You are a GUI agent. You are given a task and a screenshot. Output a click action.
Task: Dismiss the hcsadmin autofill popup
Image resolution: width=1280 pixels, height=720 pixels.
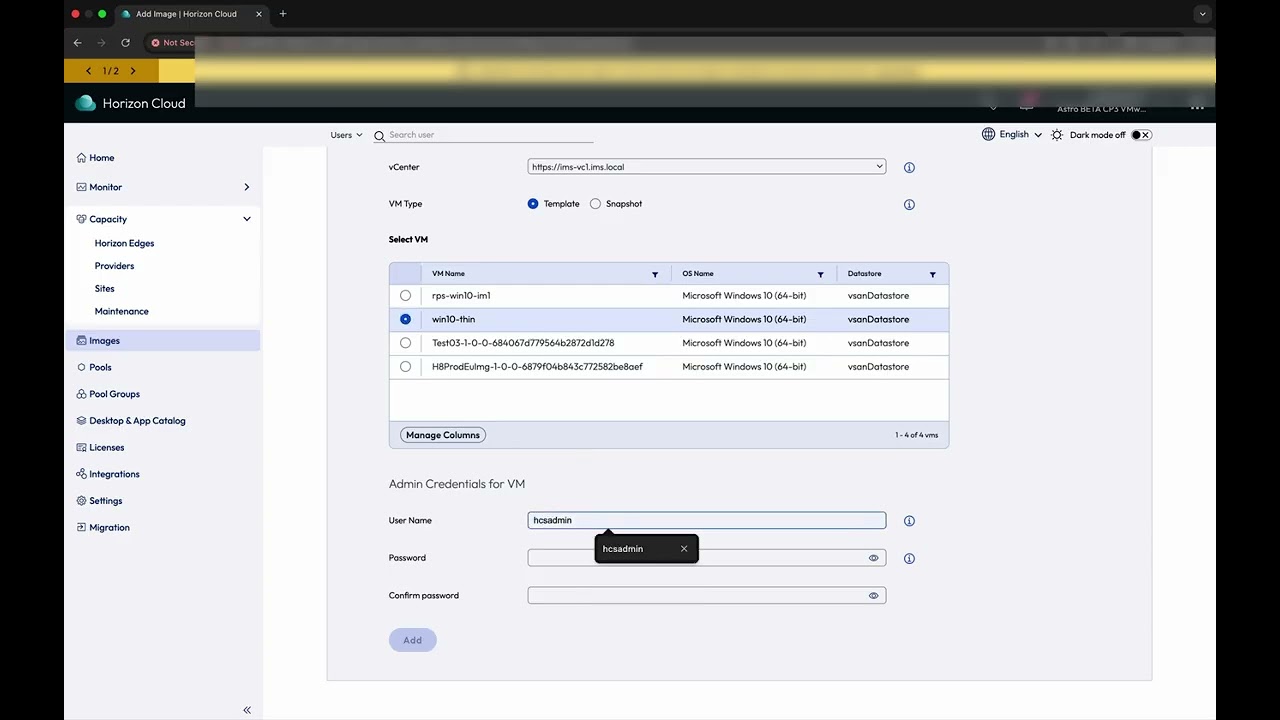684,549
